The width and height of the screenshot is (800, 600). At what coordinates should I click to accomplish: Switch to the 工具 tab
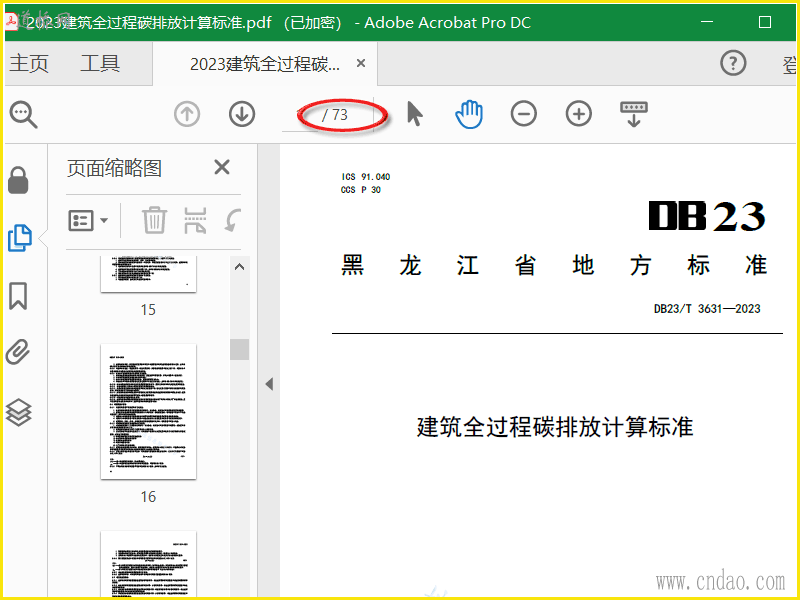[100, 64]
